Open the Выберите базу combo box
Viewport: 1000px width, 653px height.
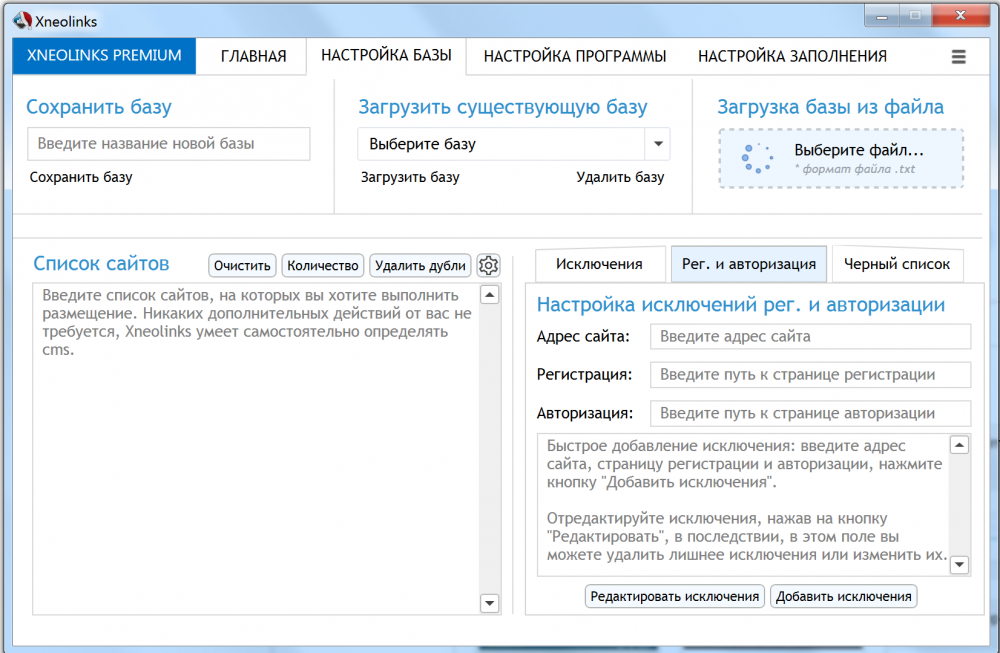click(514, 144)
